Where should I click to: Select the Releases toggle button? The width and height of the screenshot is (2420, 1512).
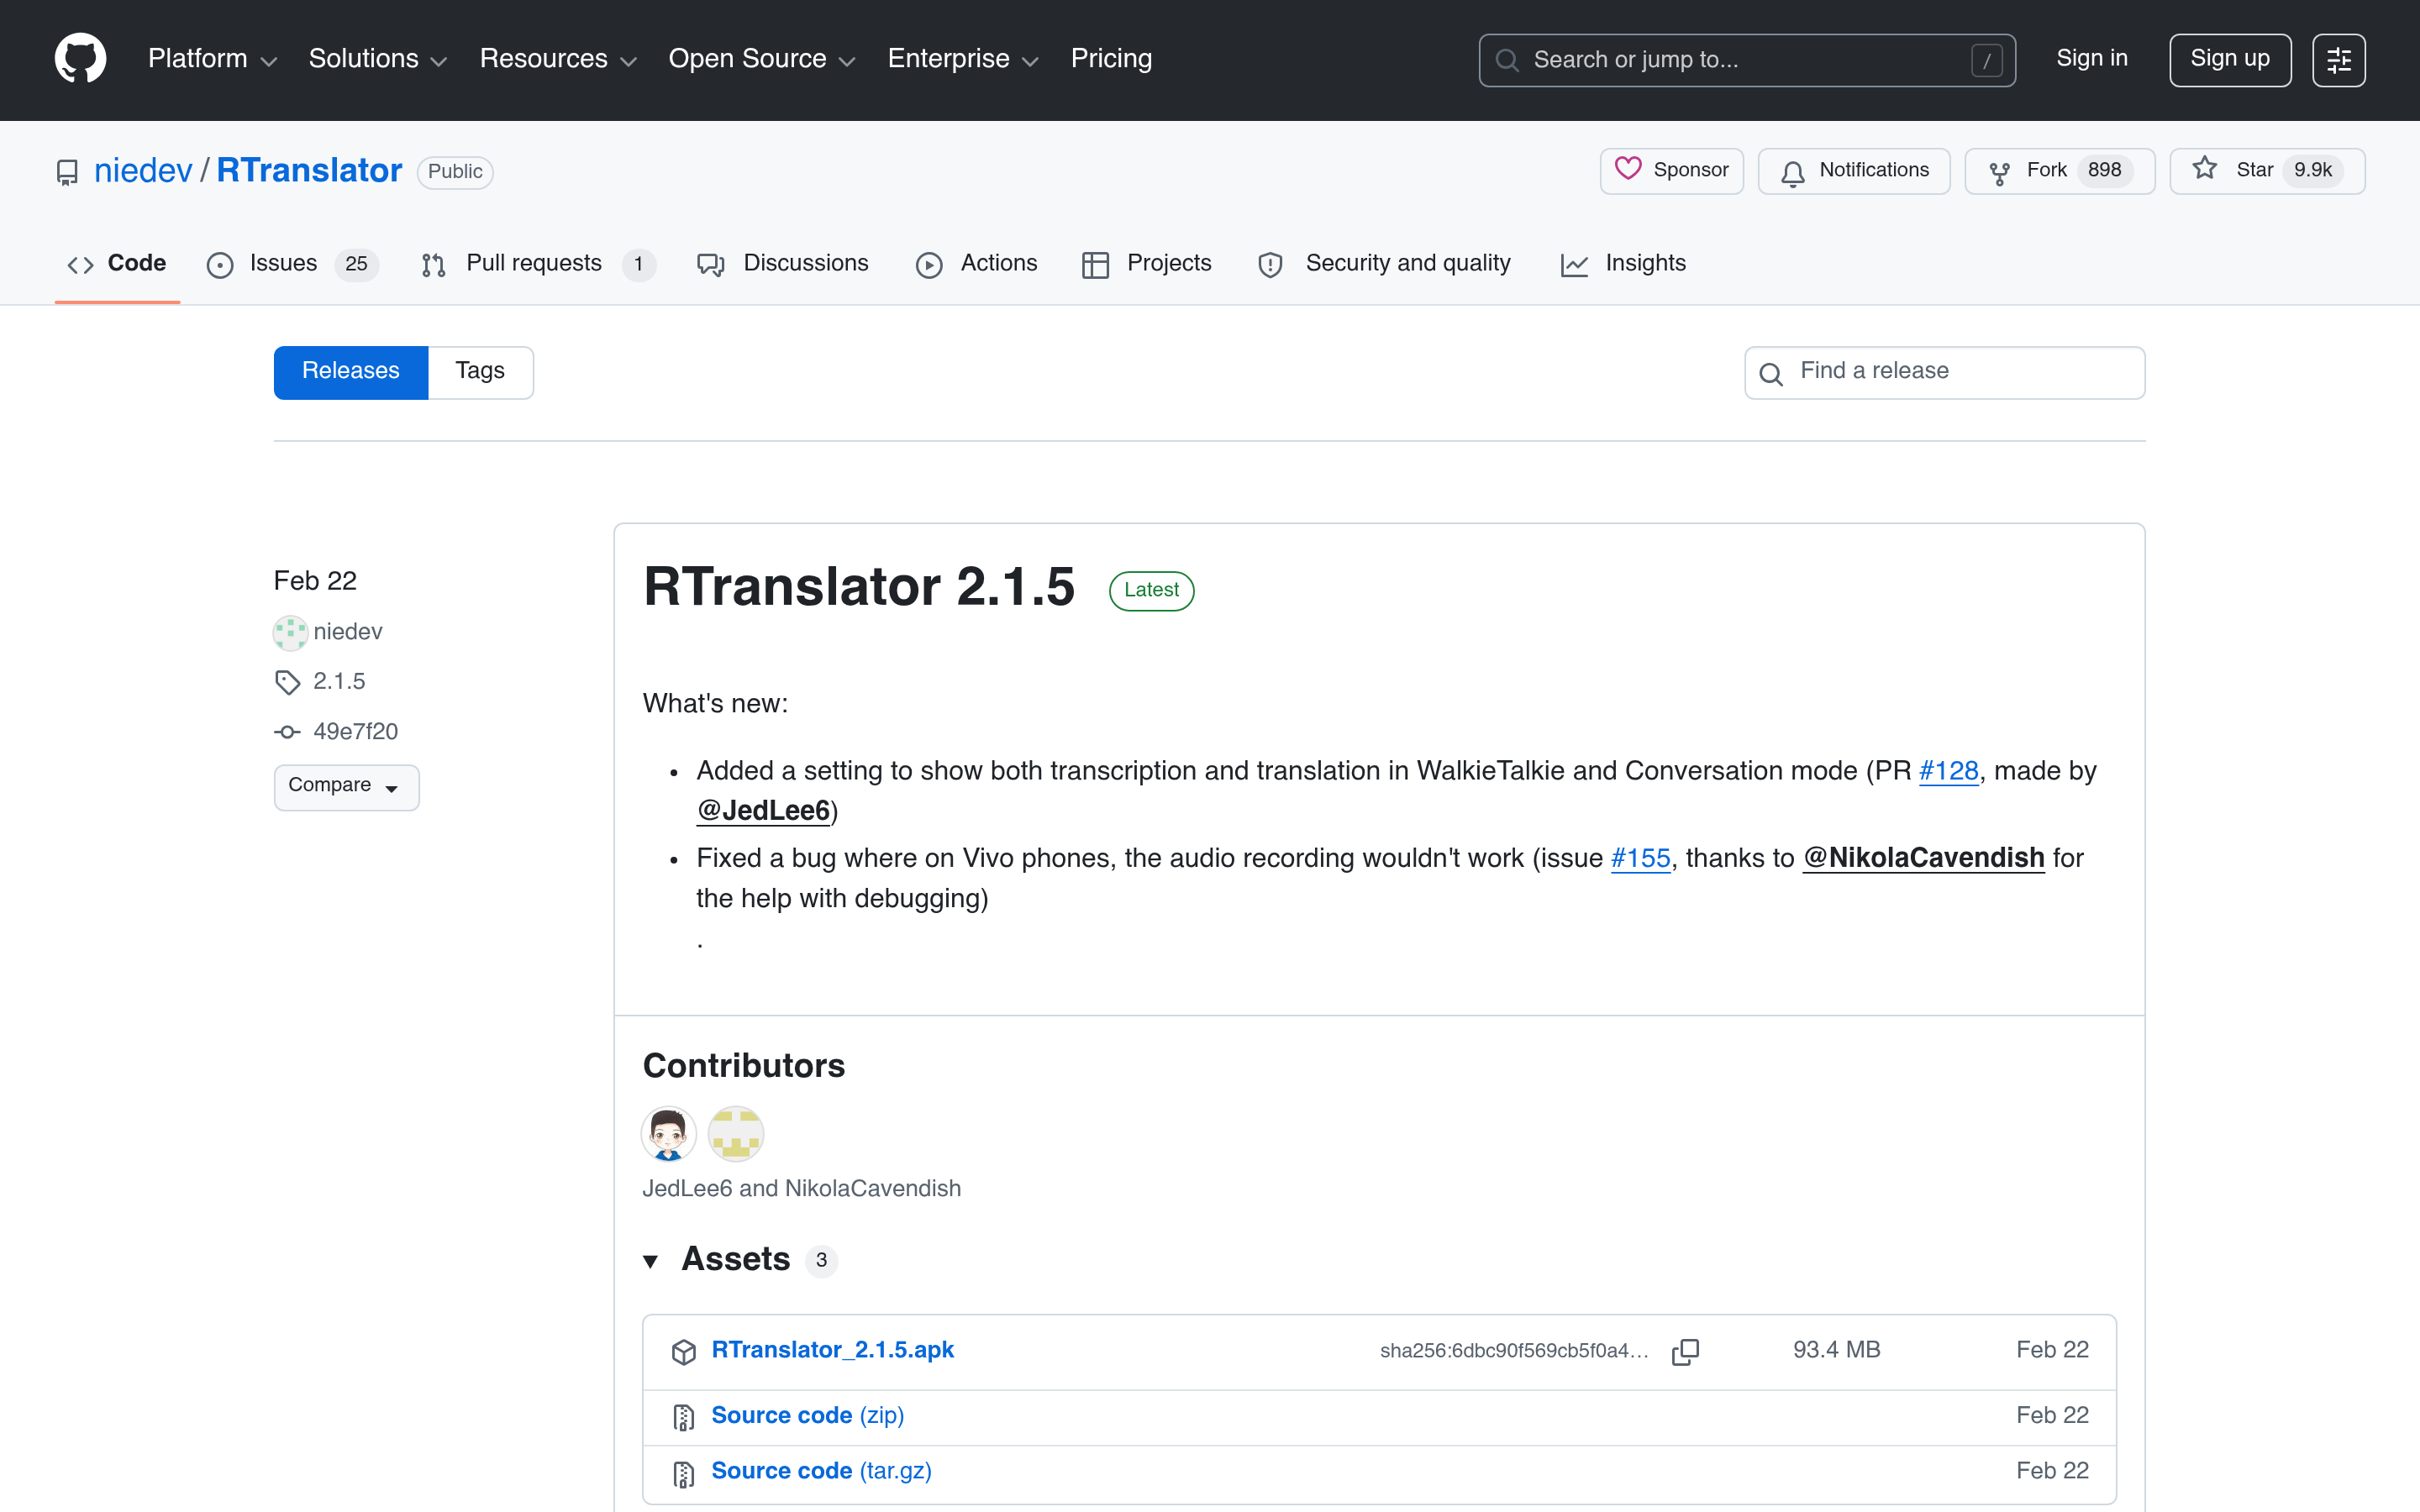point(351,372)
